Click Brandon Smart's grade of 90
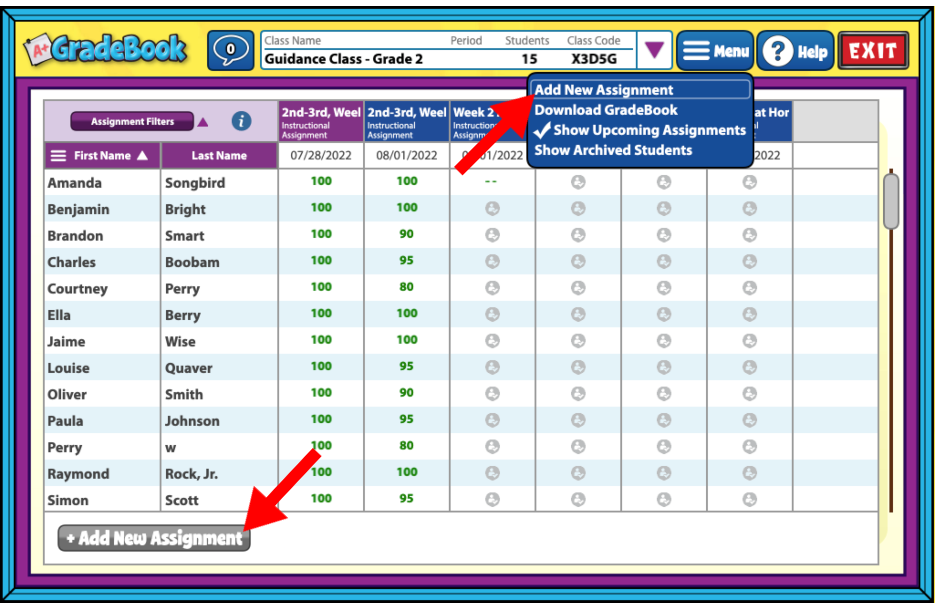This screenshot has width=935, height=609. click(407, 234)
